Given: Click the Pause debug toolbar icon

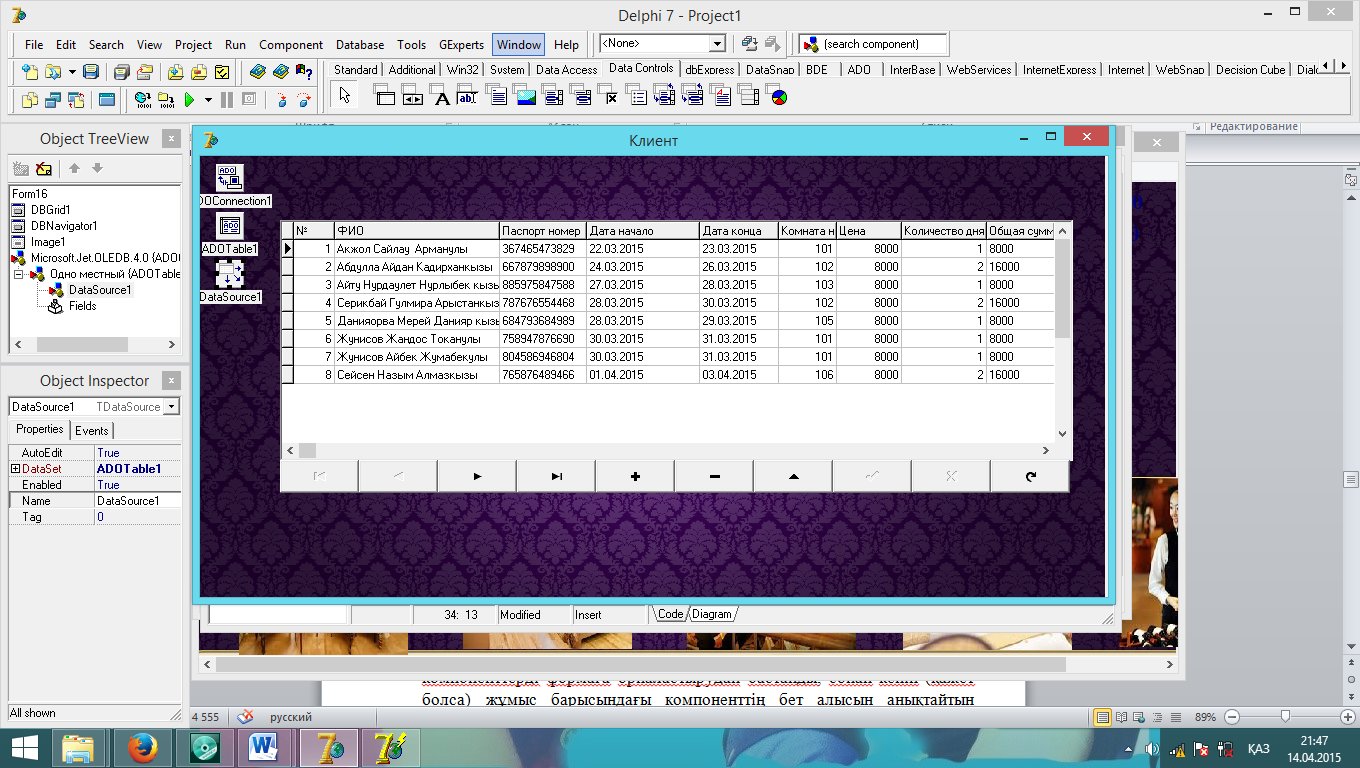Looking at the screenshot, I should coord(227,99).
